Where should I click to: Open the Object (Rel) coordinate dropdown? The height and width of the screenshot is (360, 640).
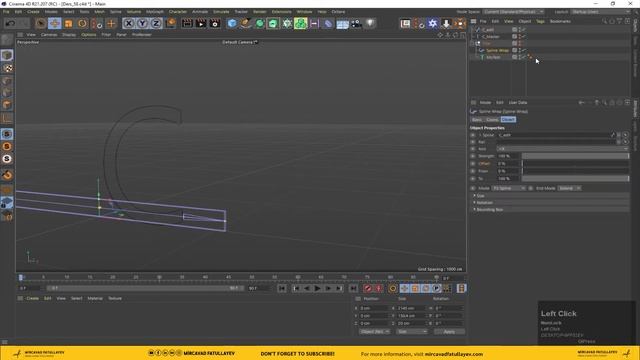tap(375, 332)
